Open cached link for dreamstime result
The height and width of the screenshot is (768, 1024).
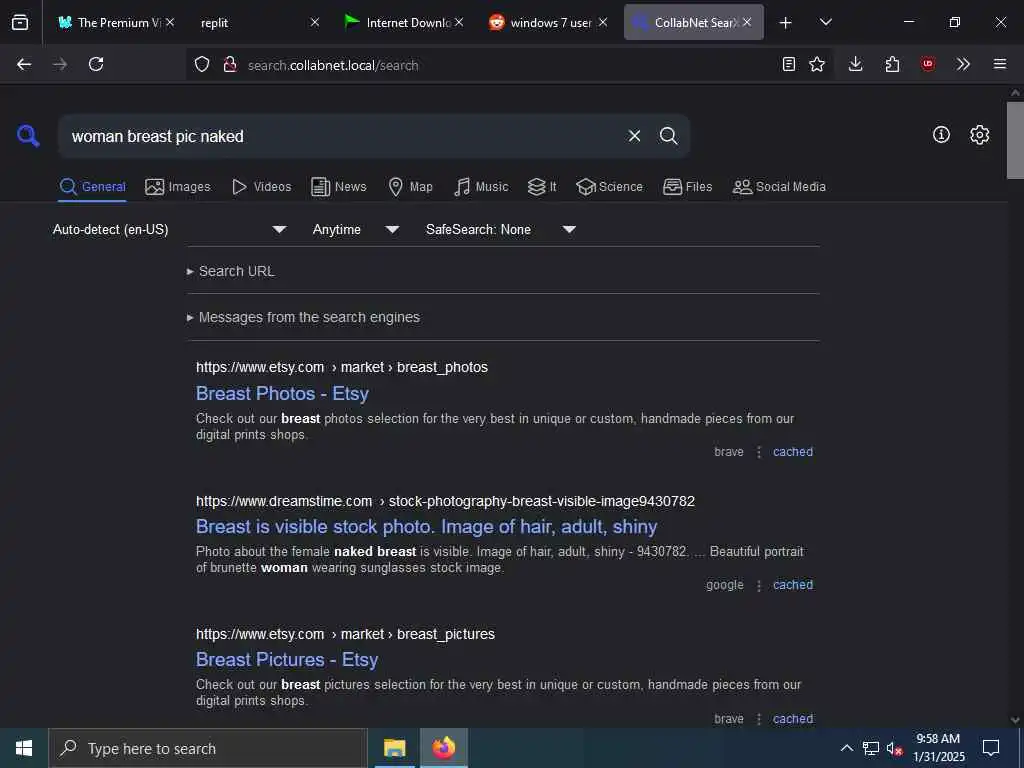[793, 585]
